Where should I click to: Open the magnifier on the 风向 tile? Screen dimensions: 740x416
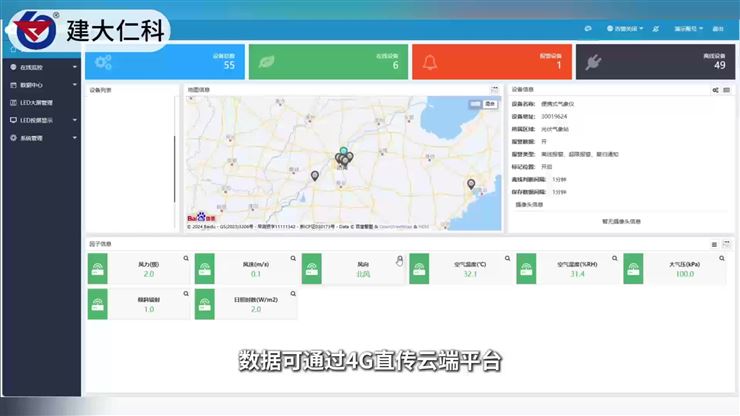click(400, 258)
